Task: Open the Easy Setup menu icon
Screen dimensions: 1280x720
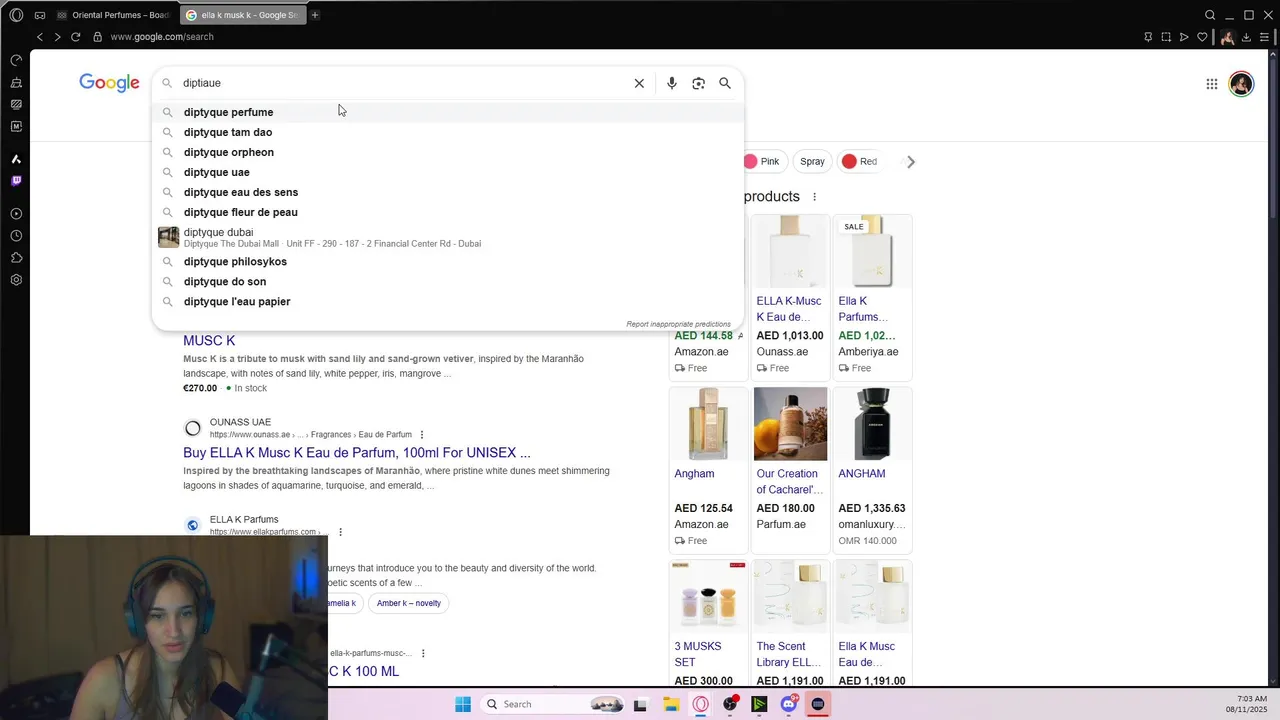Action: coord(1264,37)
